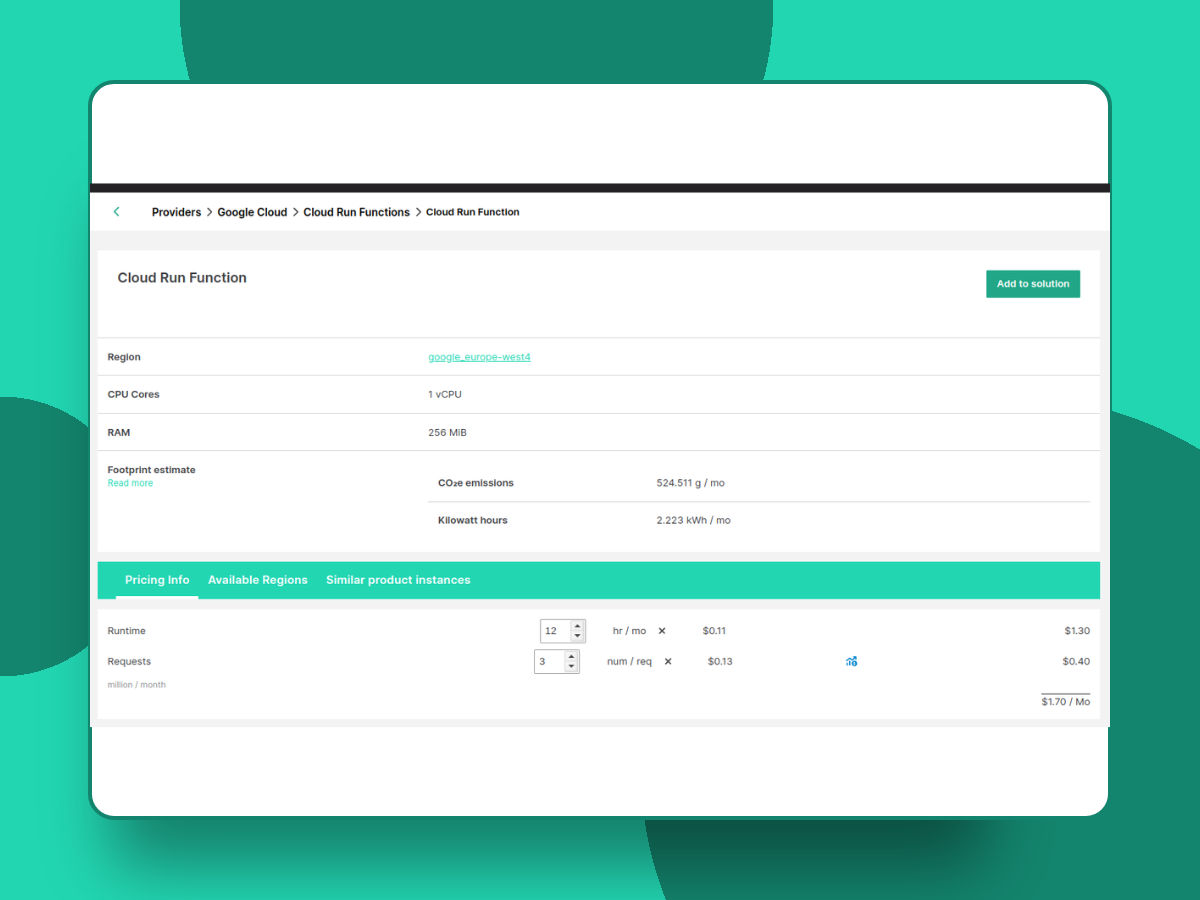Click the num / req unit label
Screen dimensions: 1200x900
[x=629, y=661]
